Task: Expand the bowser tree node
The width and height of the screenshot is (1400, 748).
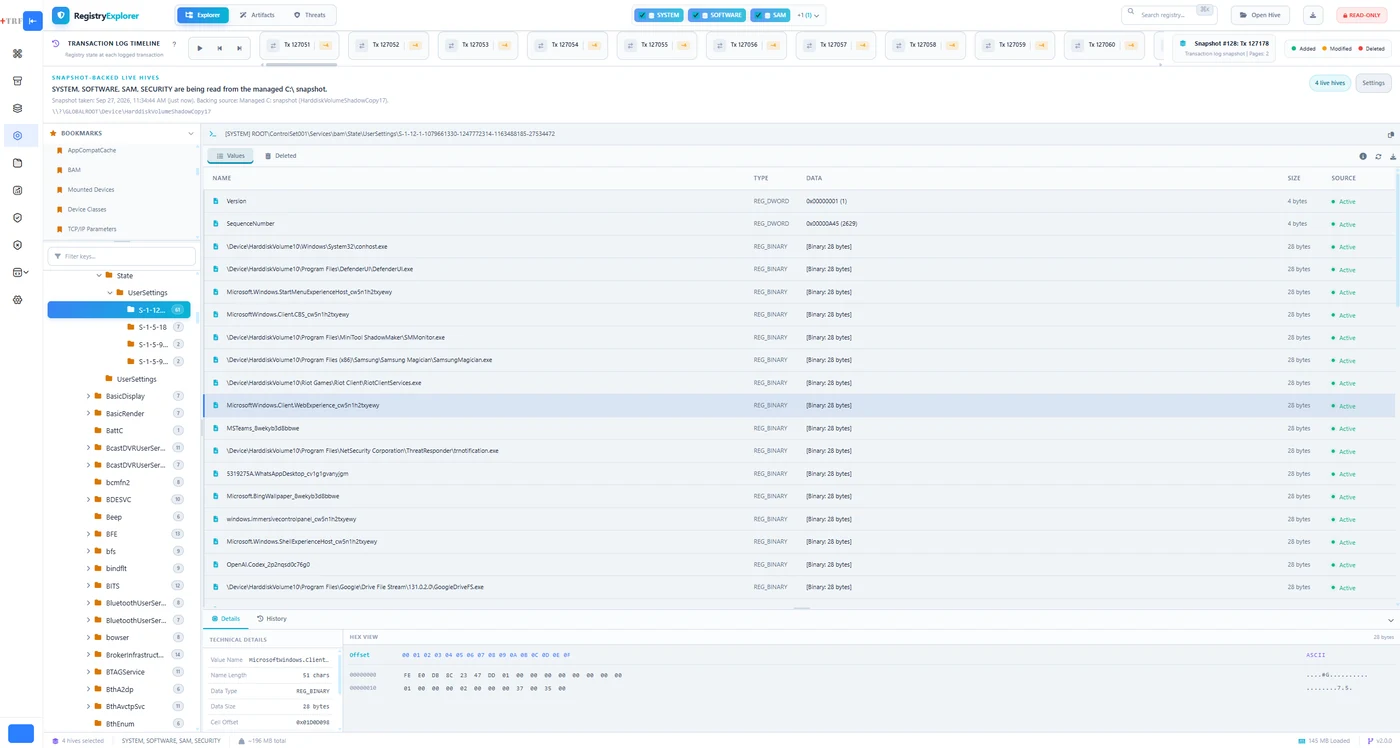Action: coord(88,638)
